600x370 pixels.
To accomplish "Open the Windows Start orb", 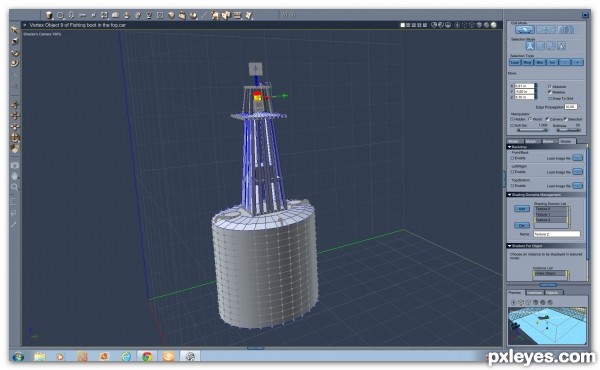I will pyautogui.click(x=18, y=357).
